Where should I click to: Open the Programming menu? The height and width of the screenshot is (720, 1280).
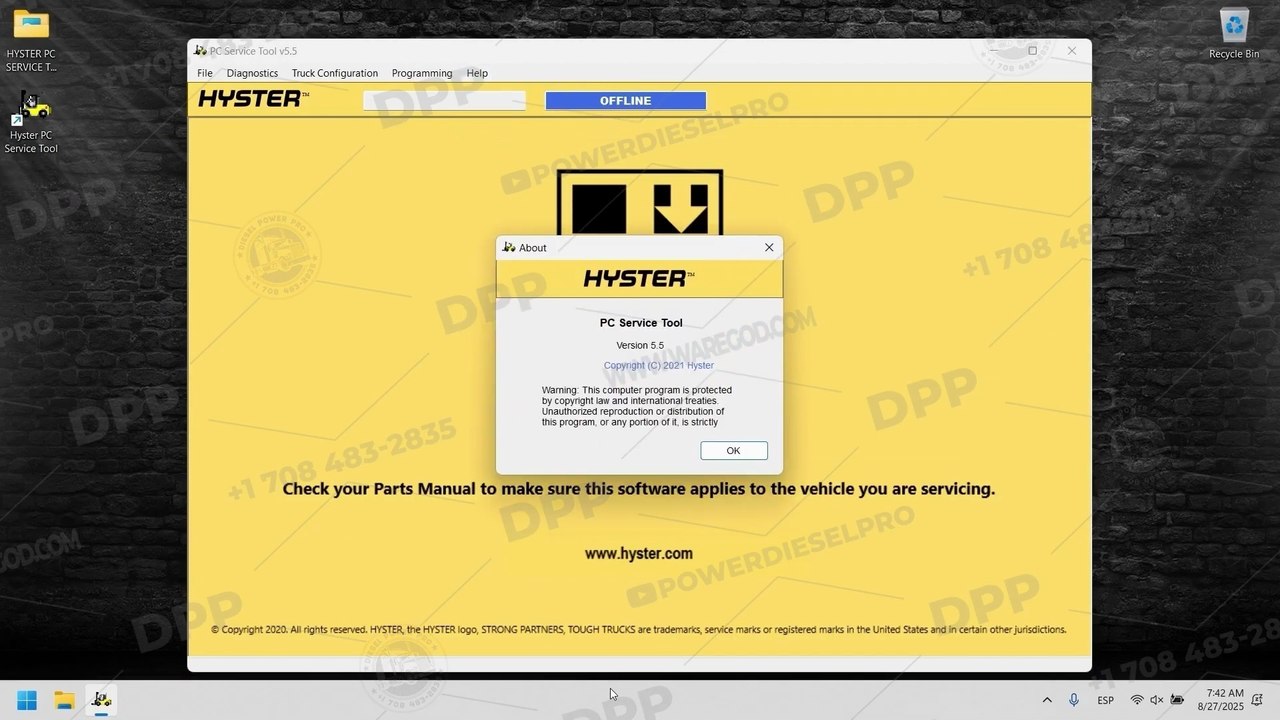tap(422, 73)
